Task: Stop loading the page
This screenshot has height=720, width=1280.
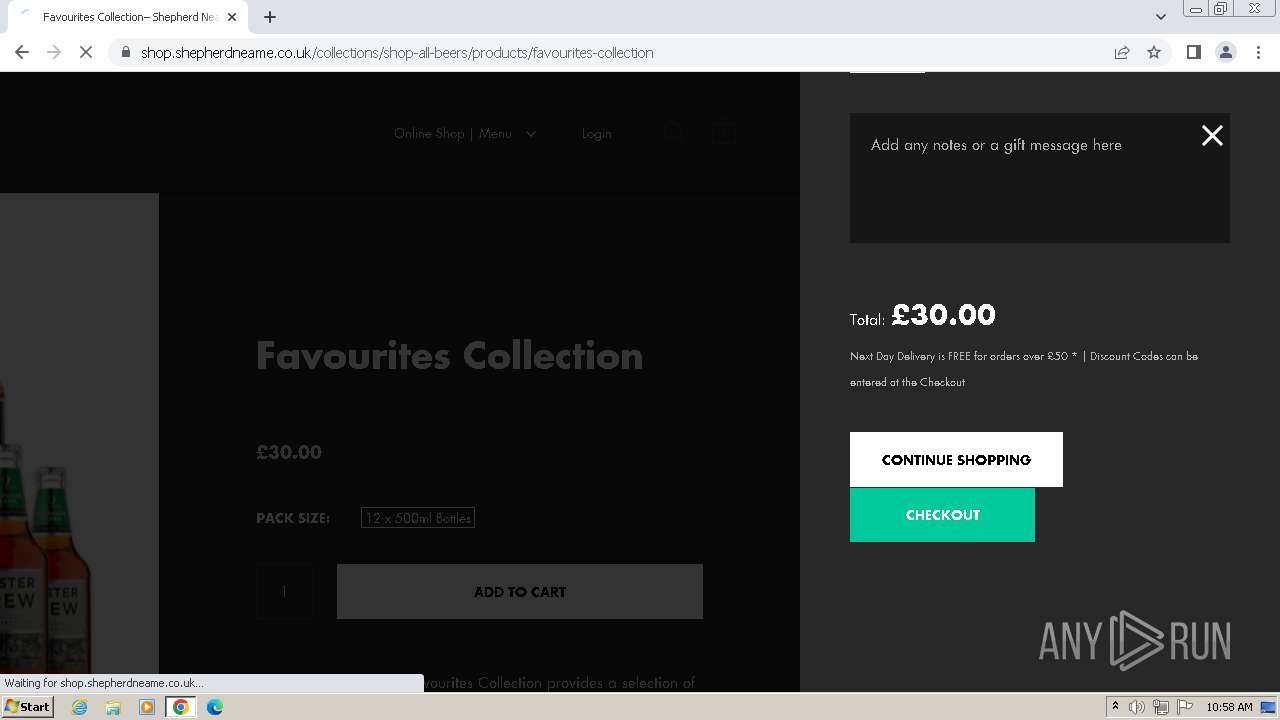Action: click(86, 53)
